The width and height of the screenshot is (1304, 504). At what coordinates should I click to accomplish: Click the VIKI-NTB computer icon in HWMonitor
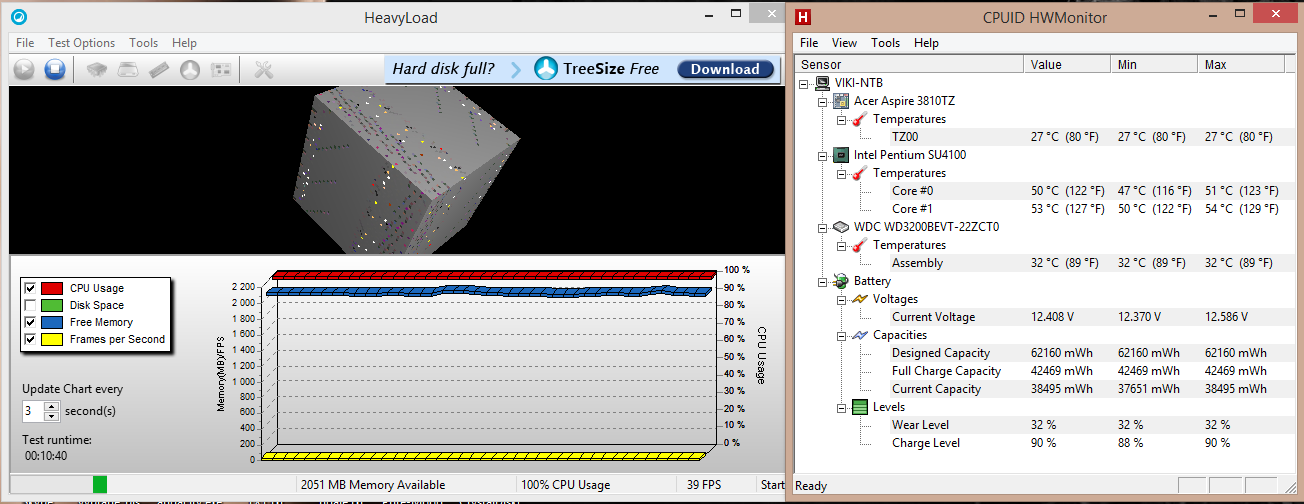pos(822,83)
